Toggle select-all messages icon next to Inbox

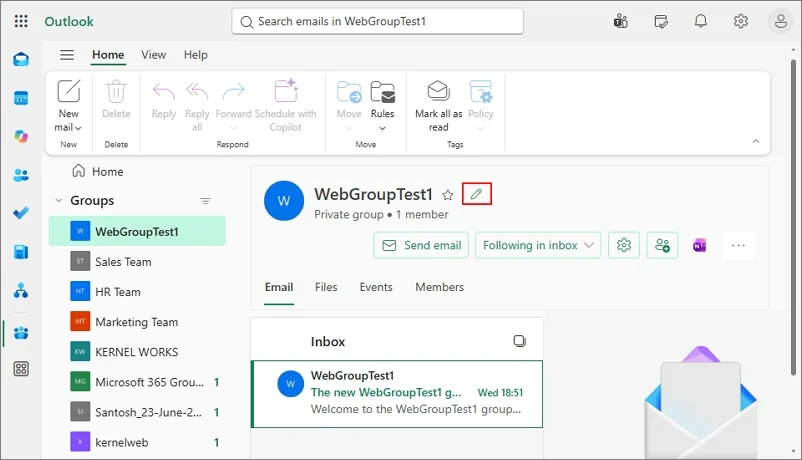pyautogui.click(x=519, y=341)
